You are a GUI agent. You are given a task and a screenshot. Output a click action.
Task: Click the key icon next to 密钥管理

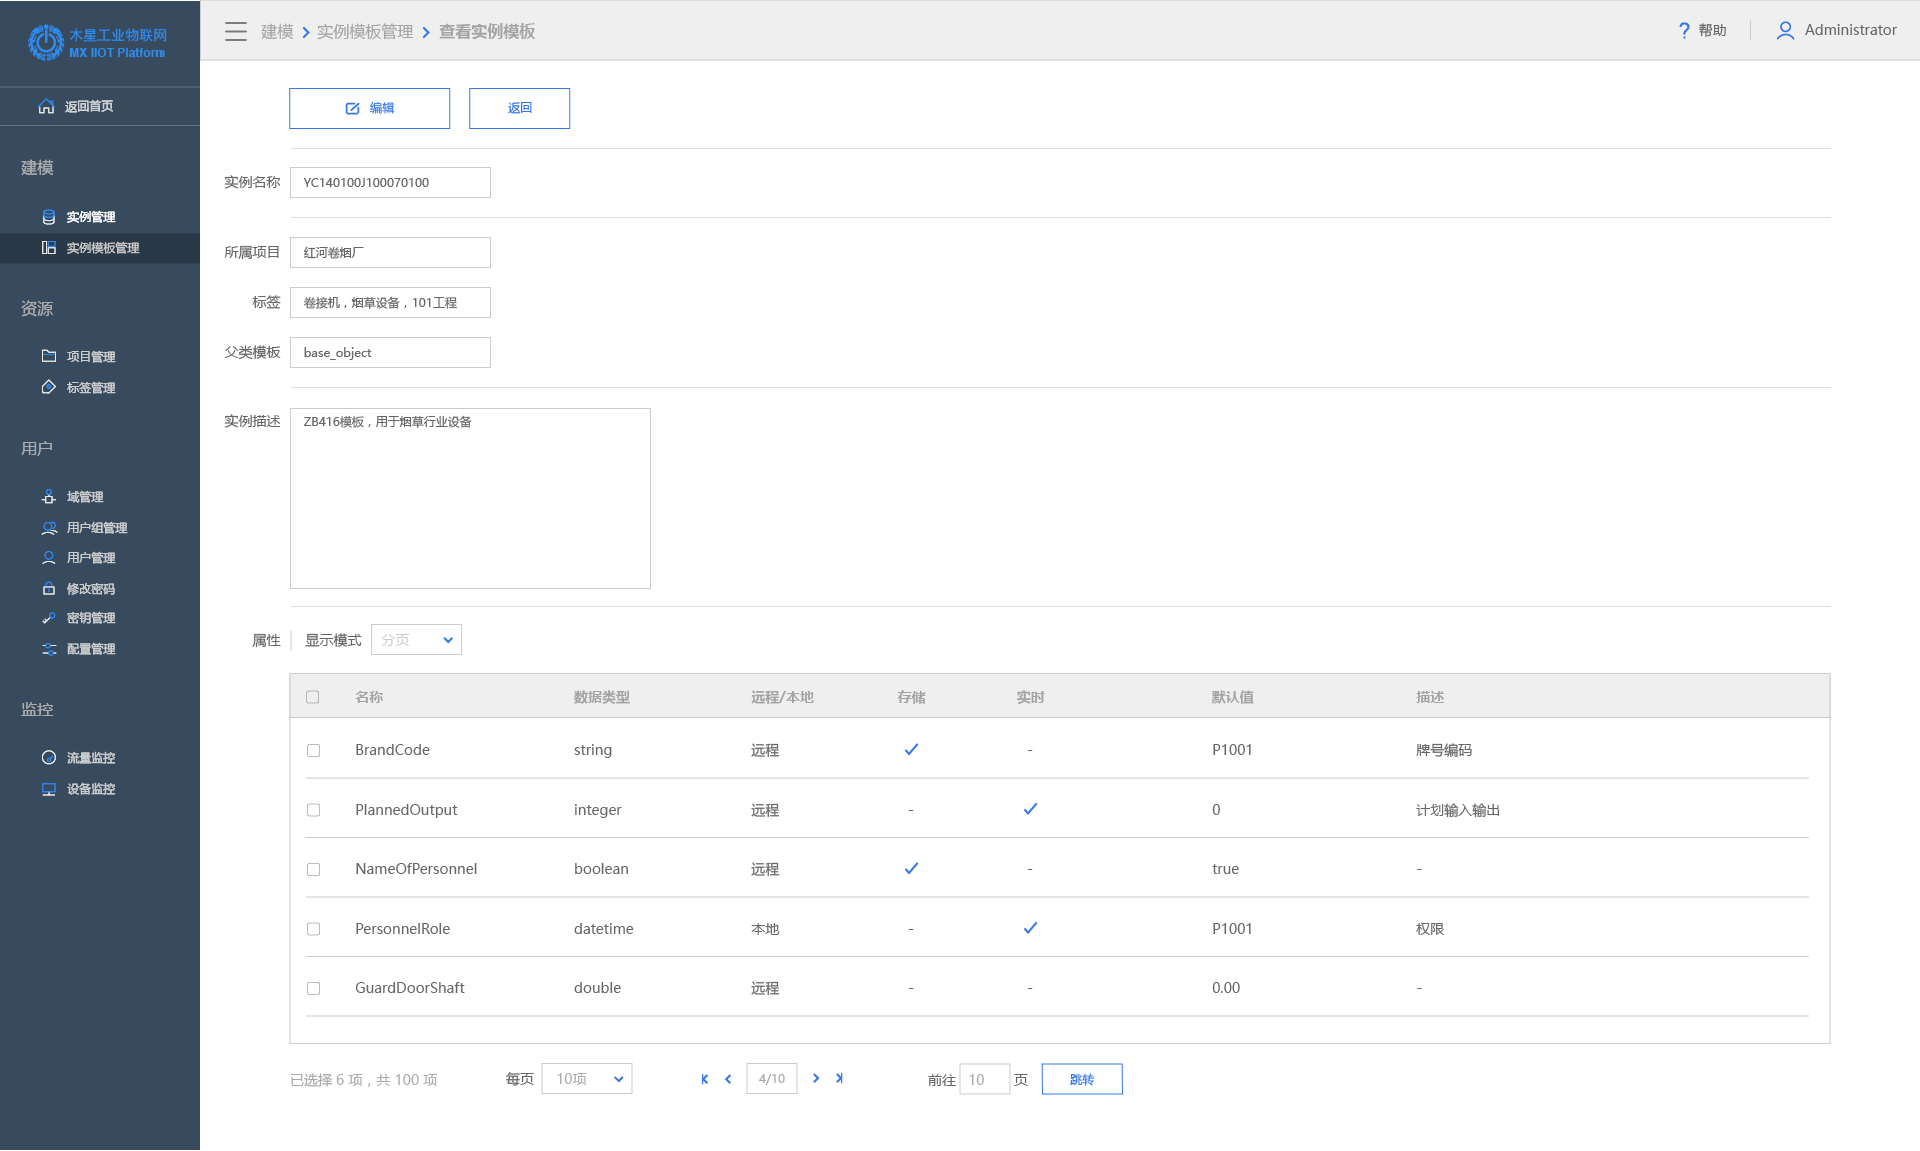pos(48,618)
